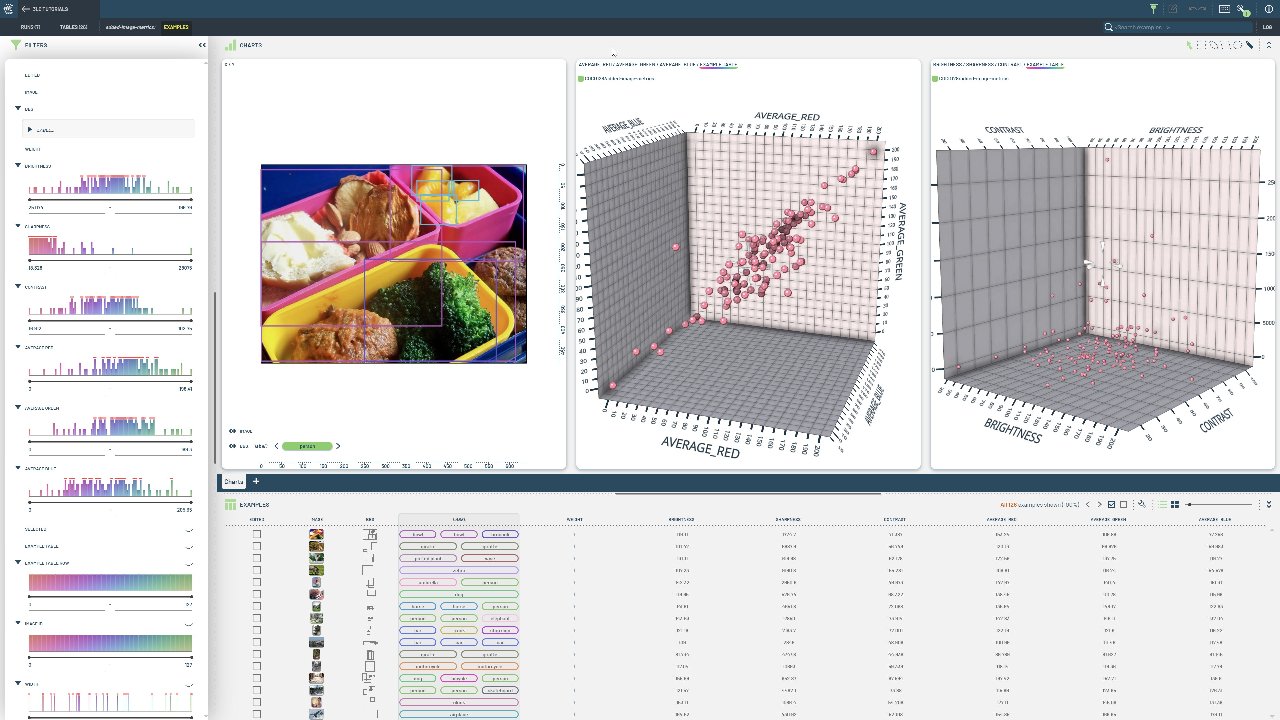Click the search examples input field
Image resolution: width=1280 pixels, height=720 pixels.
tap(1180, 27)
